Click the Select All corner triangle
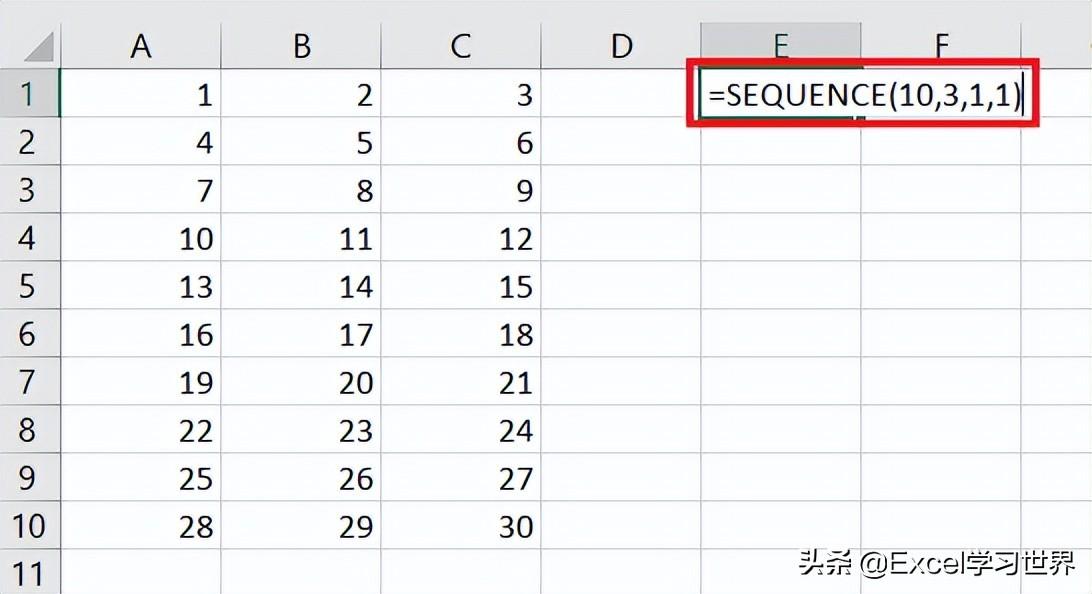The image size is (1092, 594). [38, 46]
